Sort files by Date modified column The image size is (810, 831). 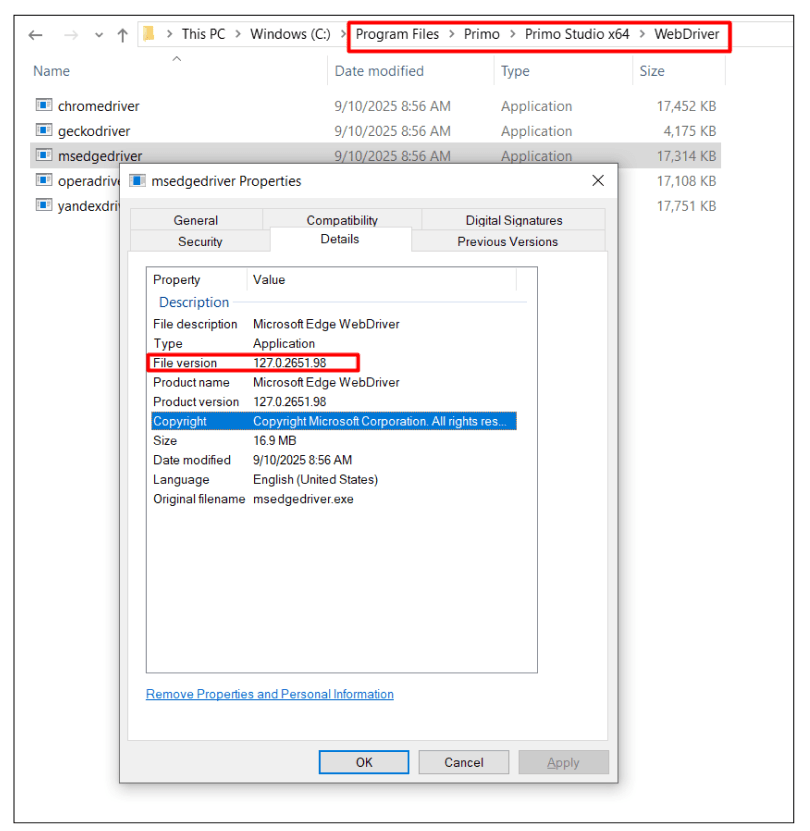[x=379, y=71]
